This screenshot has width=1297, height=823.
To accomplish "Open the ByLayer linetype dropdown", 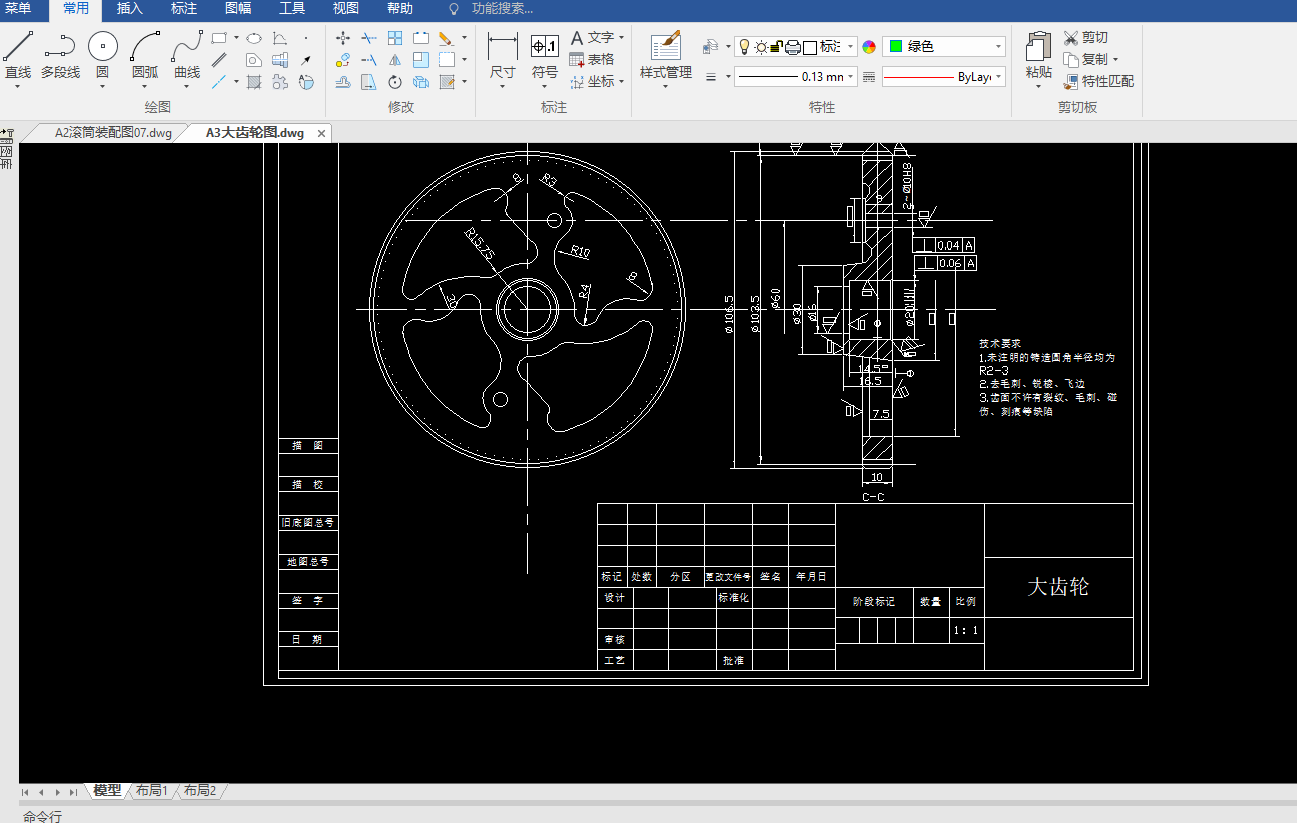I will [943, 77].
